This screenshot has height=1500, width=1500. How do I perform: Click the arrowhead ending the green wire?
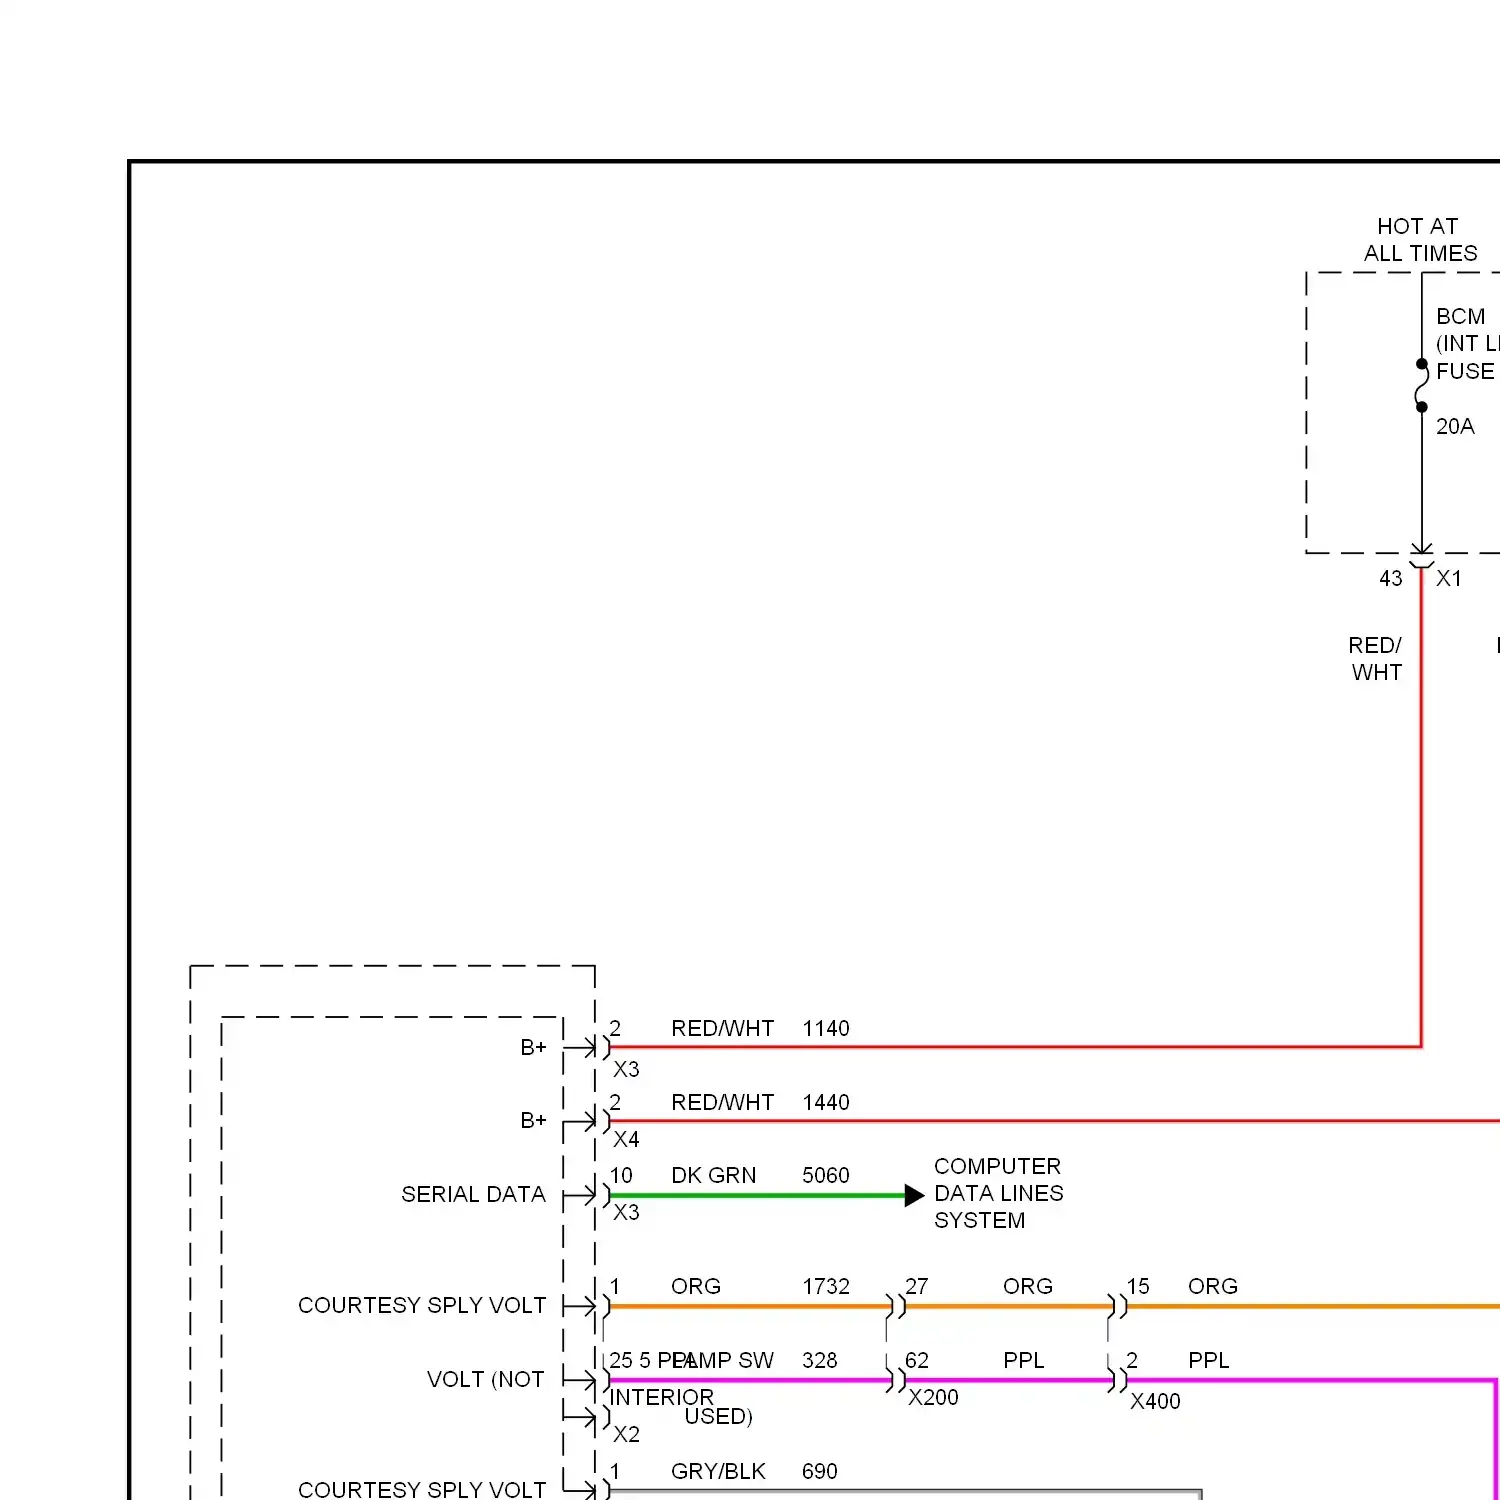coord(914,1195)
